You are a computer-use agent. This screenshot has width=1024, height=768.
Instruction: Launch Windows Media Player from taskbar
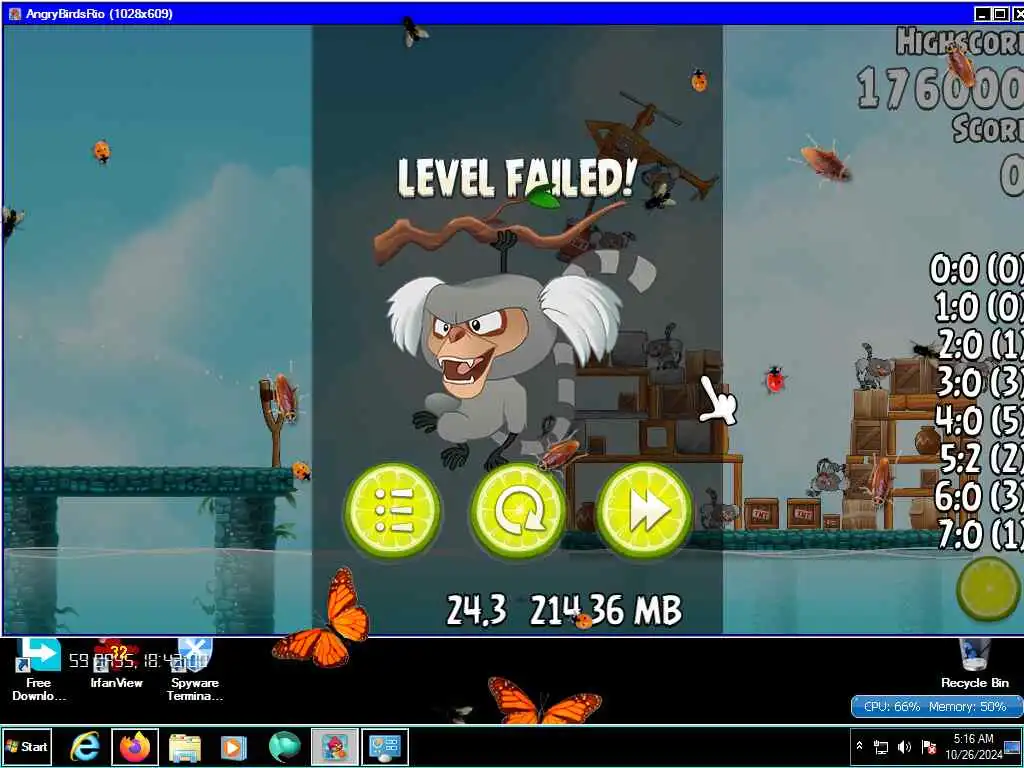tap(234, 747)
